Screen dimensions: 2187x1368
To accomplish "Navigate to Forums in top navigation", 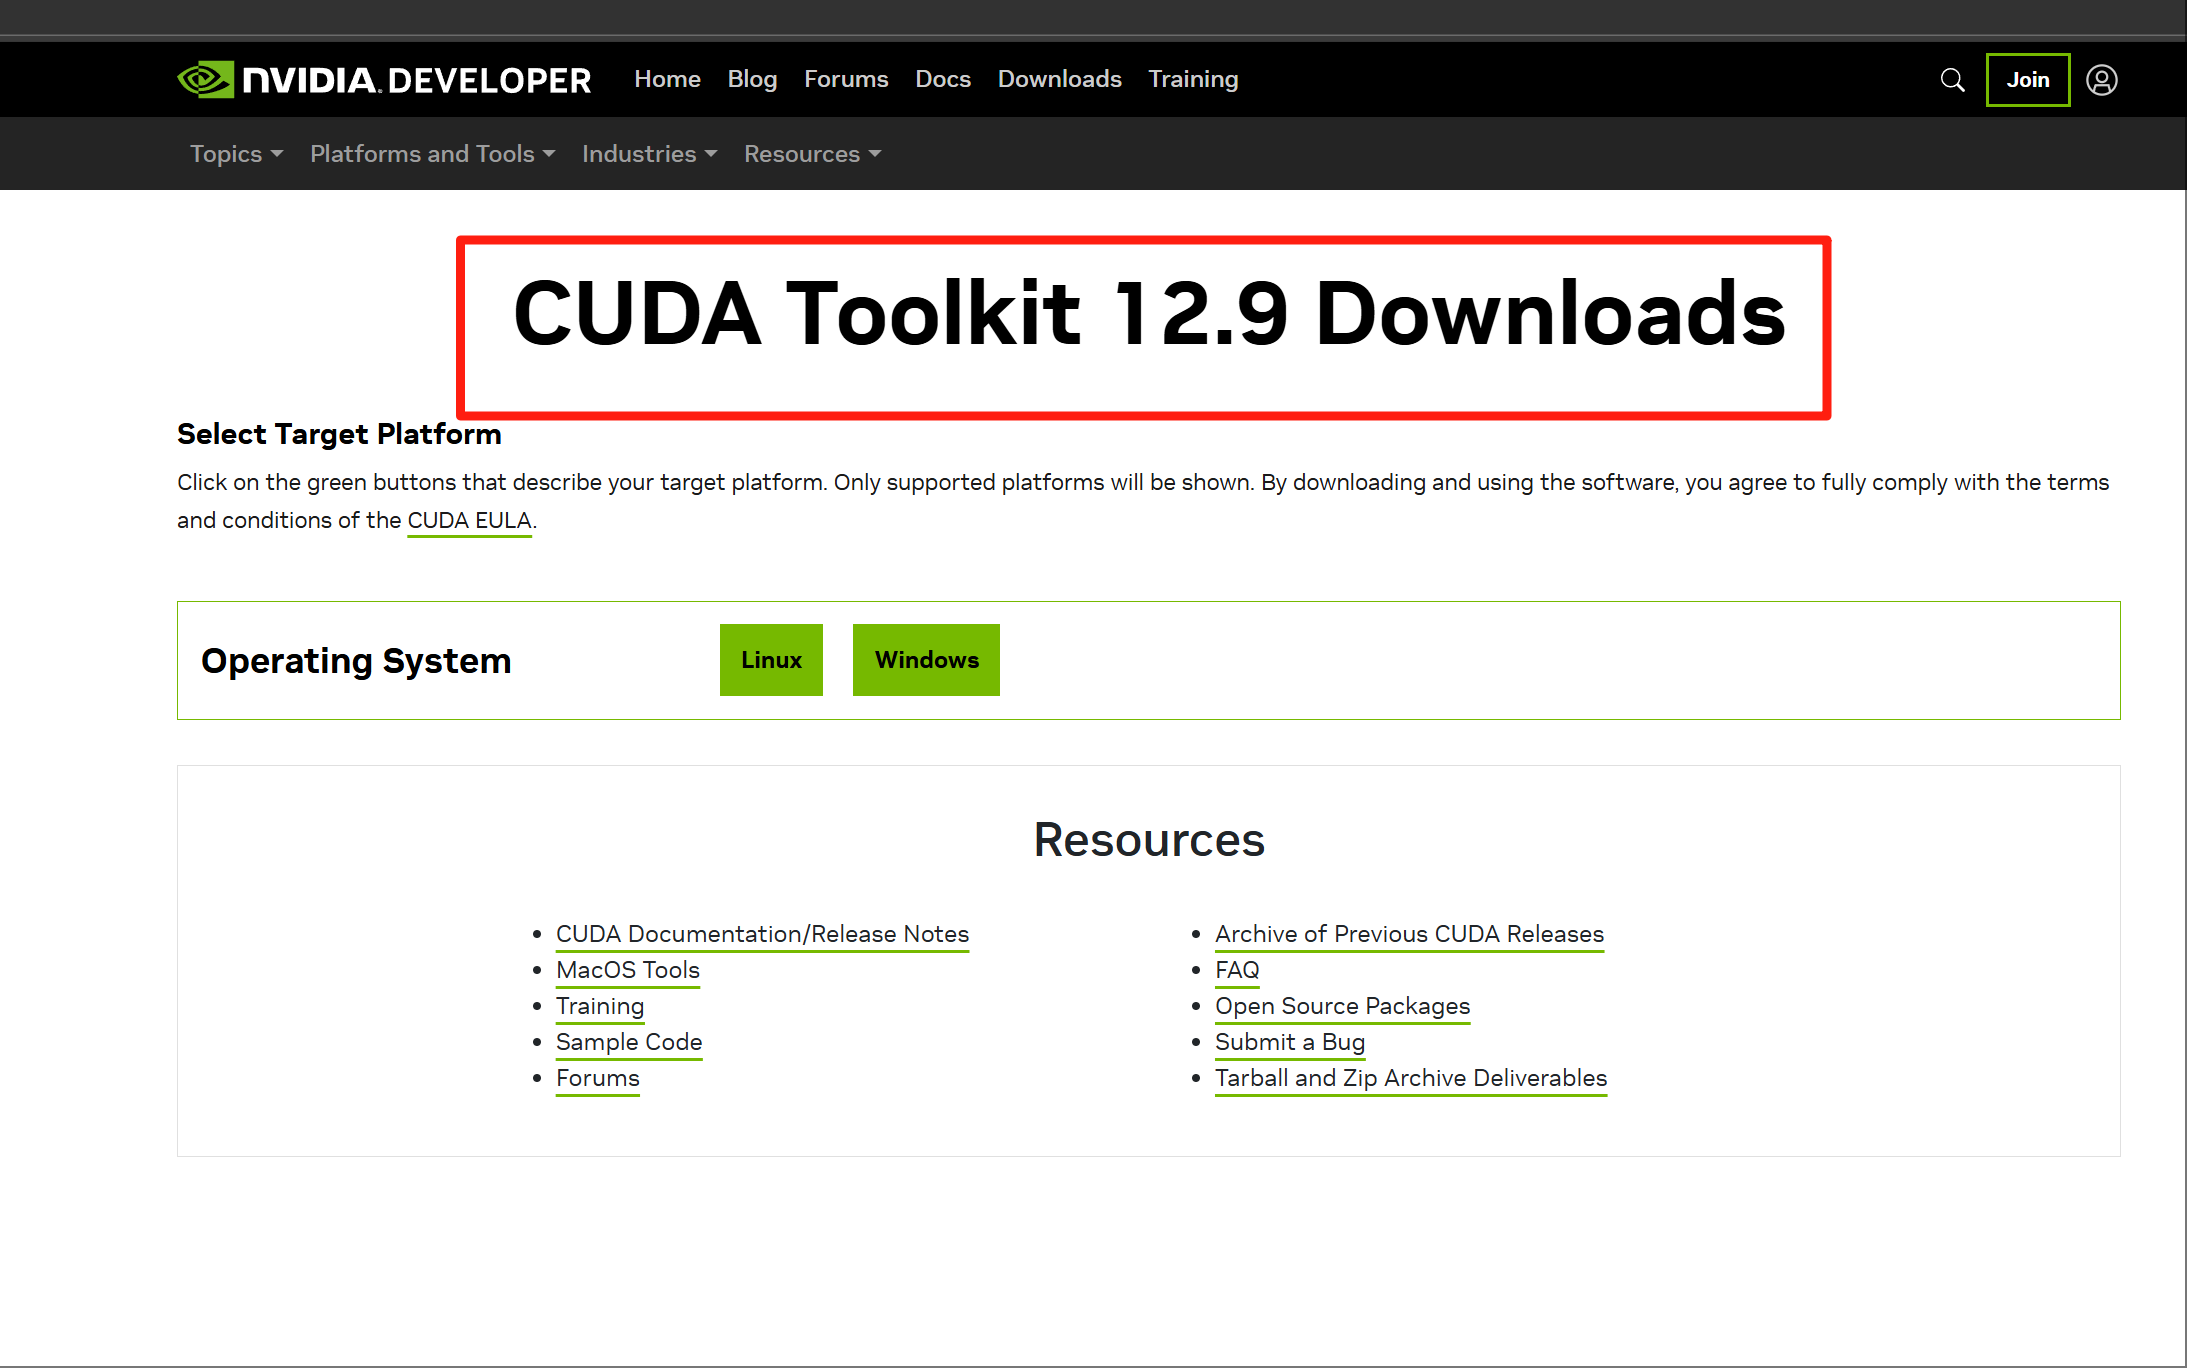I will point(846,79).
